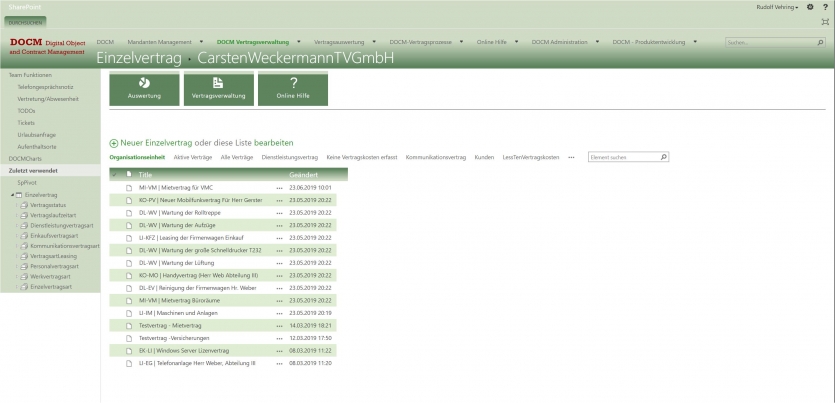Open the DOCM - Produktentwicklung dropdown arrow
Viewport: 835px width, 403px height.
(x=695, y=42)
